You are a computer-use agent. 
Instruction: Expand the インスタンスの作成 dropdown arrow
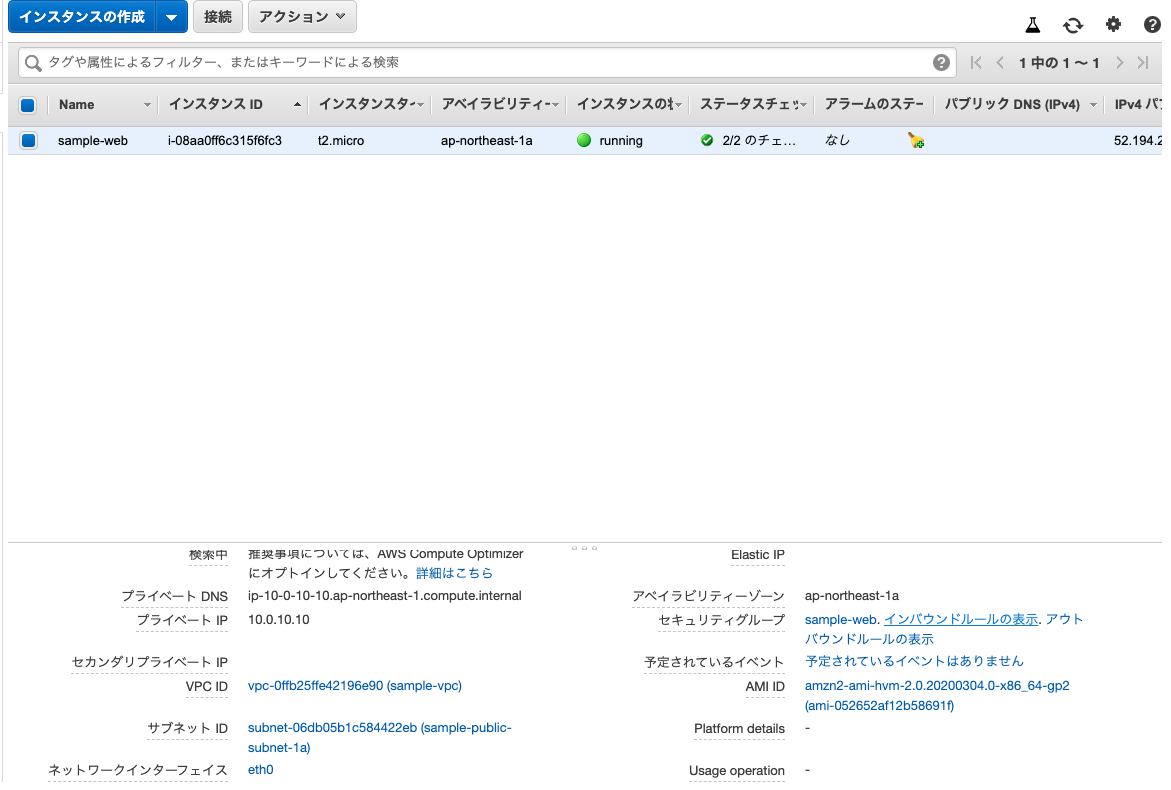point(171,17)
